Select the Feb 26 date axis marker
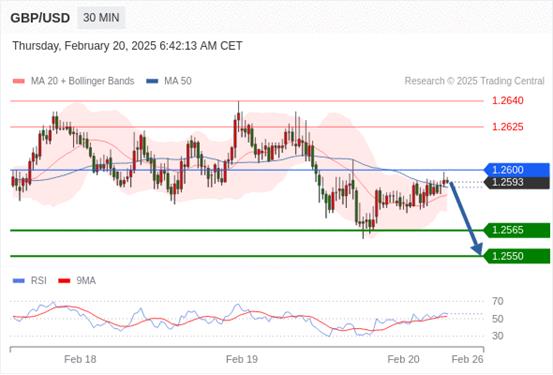 pyautogui.click(x=467, y=359)
